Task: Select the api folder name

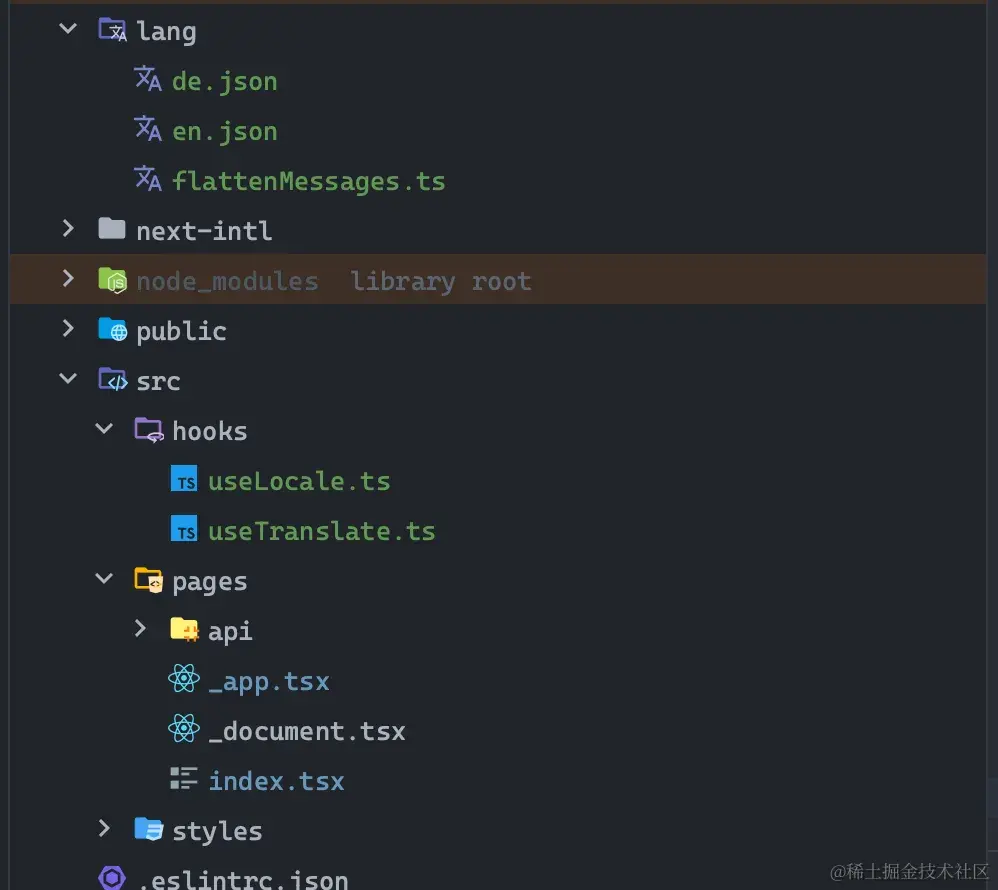Action: [230, 632]
